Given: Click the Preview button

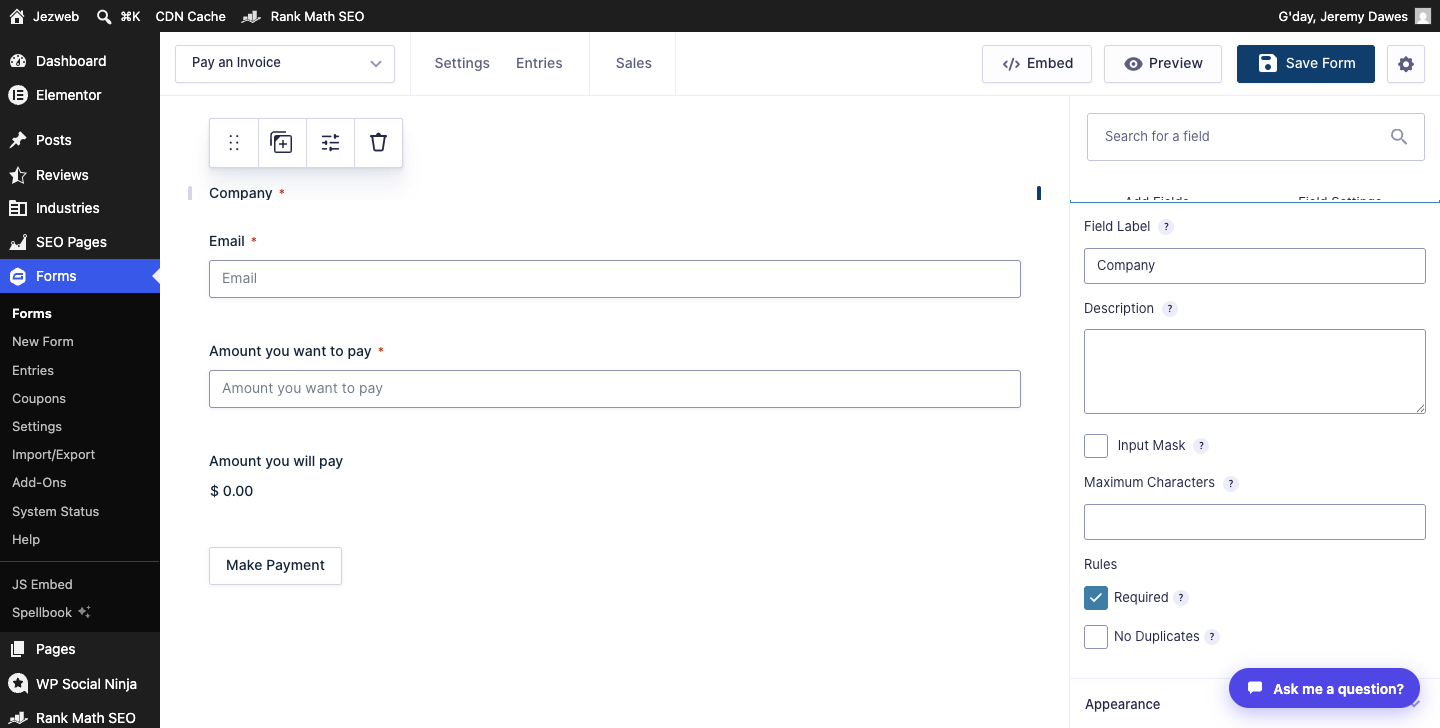Looking at the screenshot, I should pos(1163,63).
